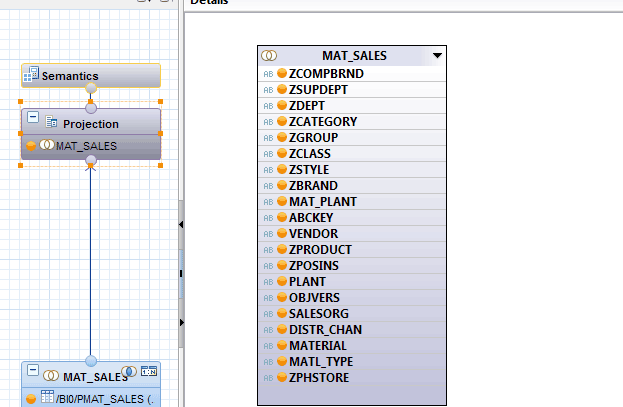Toggle output dot for SALESORG
Image resolution: width=623 pixels, height=407 pixels.
(x=282, y=313)
